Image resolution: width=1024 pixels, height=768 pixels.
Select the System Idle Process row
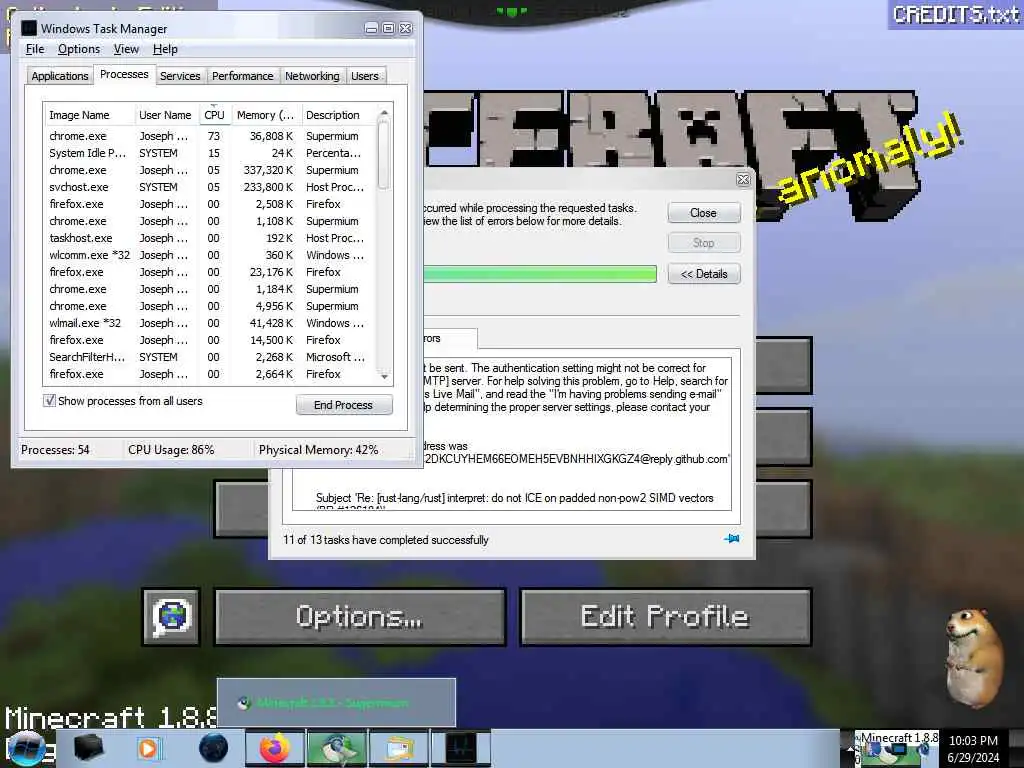point(210,153)
